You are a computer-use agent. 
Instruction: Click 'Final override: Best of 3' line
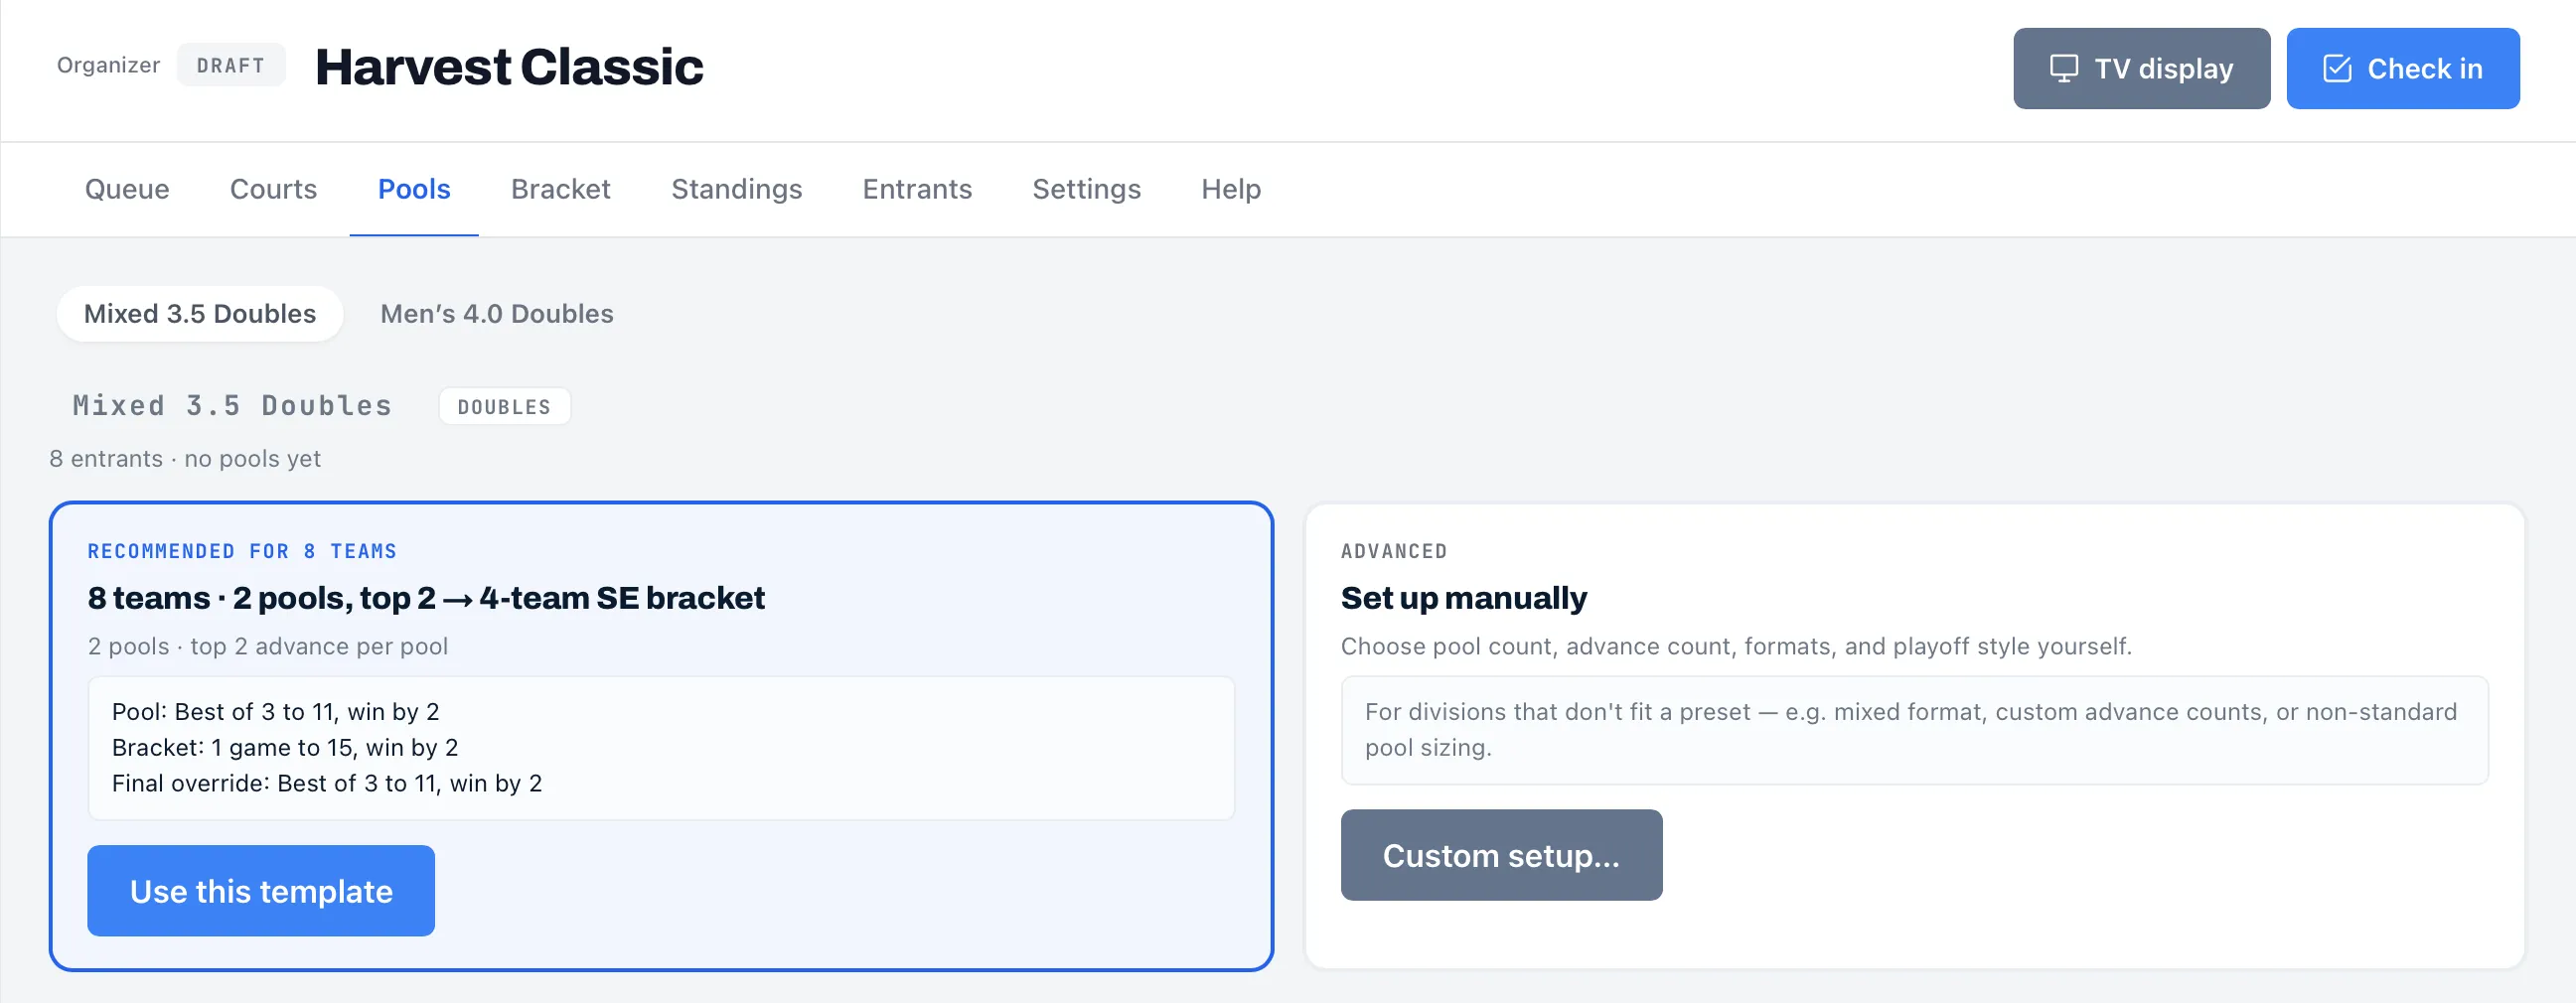click(x=327, y=783)
